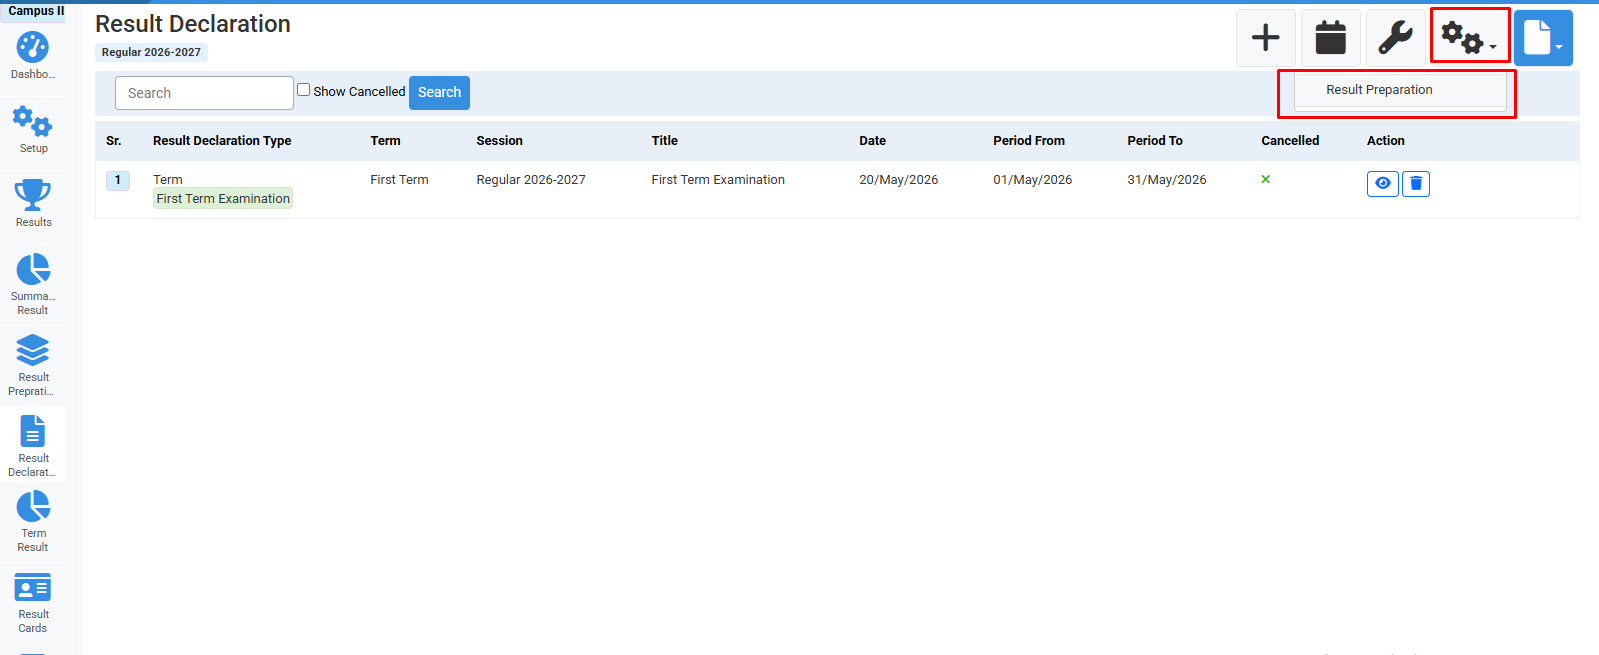This screenshot has height=655, width=1599.
Task: Open the gears settings dropdown
Action: [x=1470, y=38]
